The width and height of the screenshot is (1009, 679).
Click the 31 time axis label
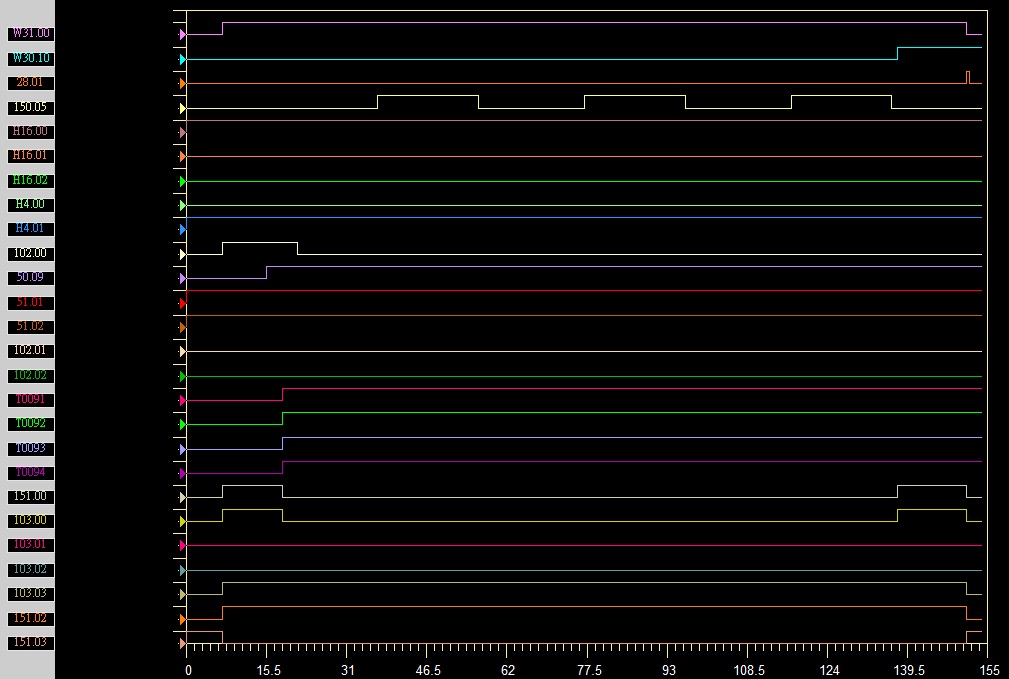click(347, 671)
